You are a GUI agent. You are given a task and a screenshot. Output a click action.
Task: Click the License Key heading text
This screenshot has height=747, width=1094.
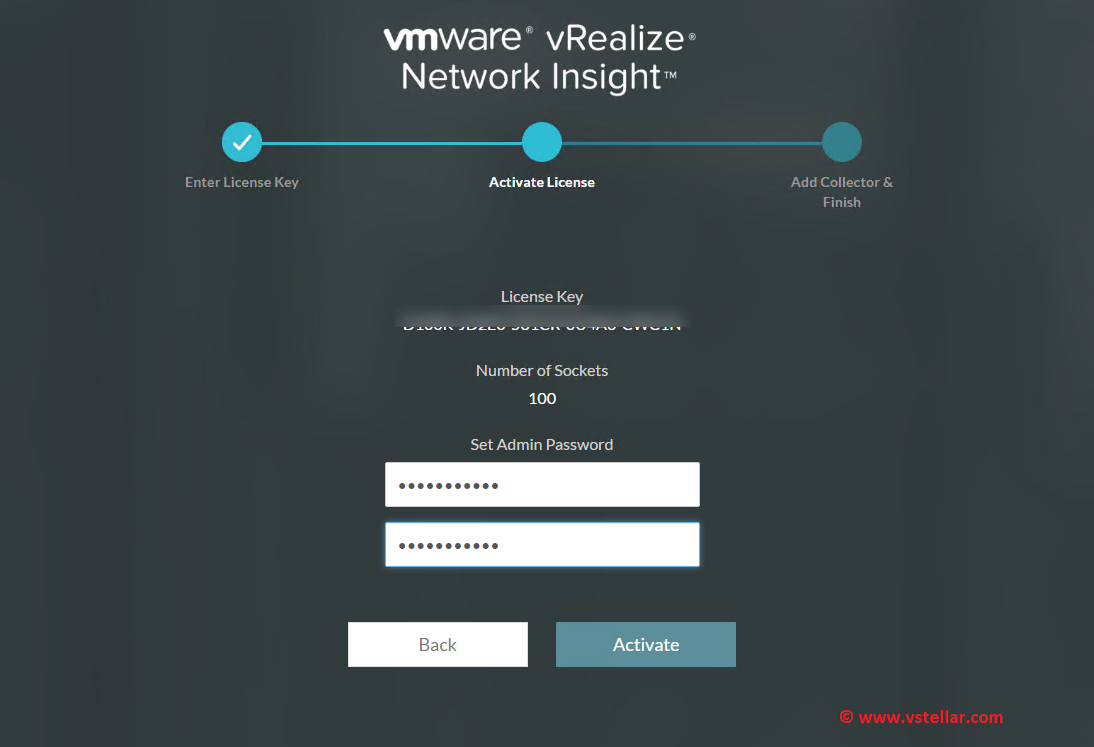pos(541,296)
